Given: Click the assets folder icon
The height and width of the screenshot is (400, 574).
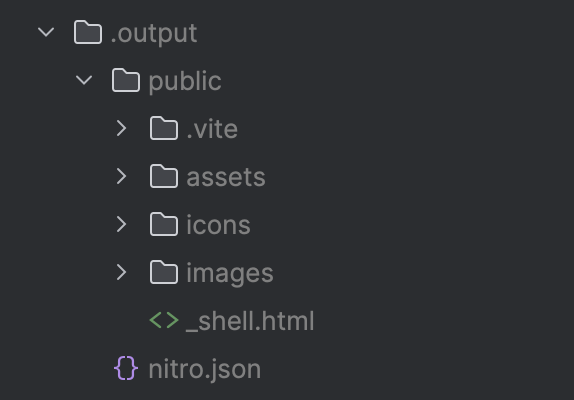Looking at the screenshot, I should pyautogui.click(x=164, y=176).
